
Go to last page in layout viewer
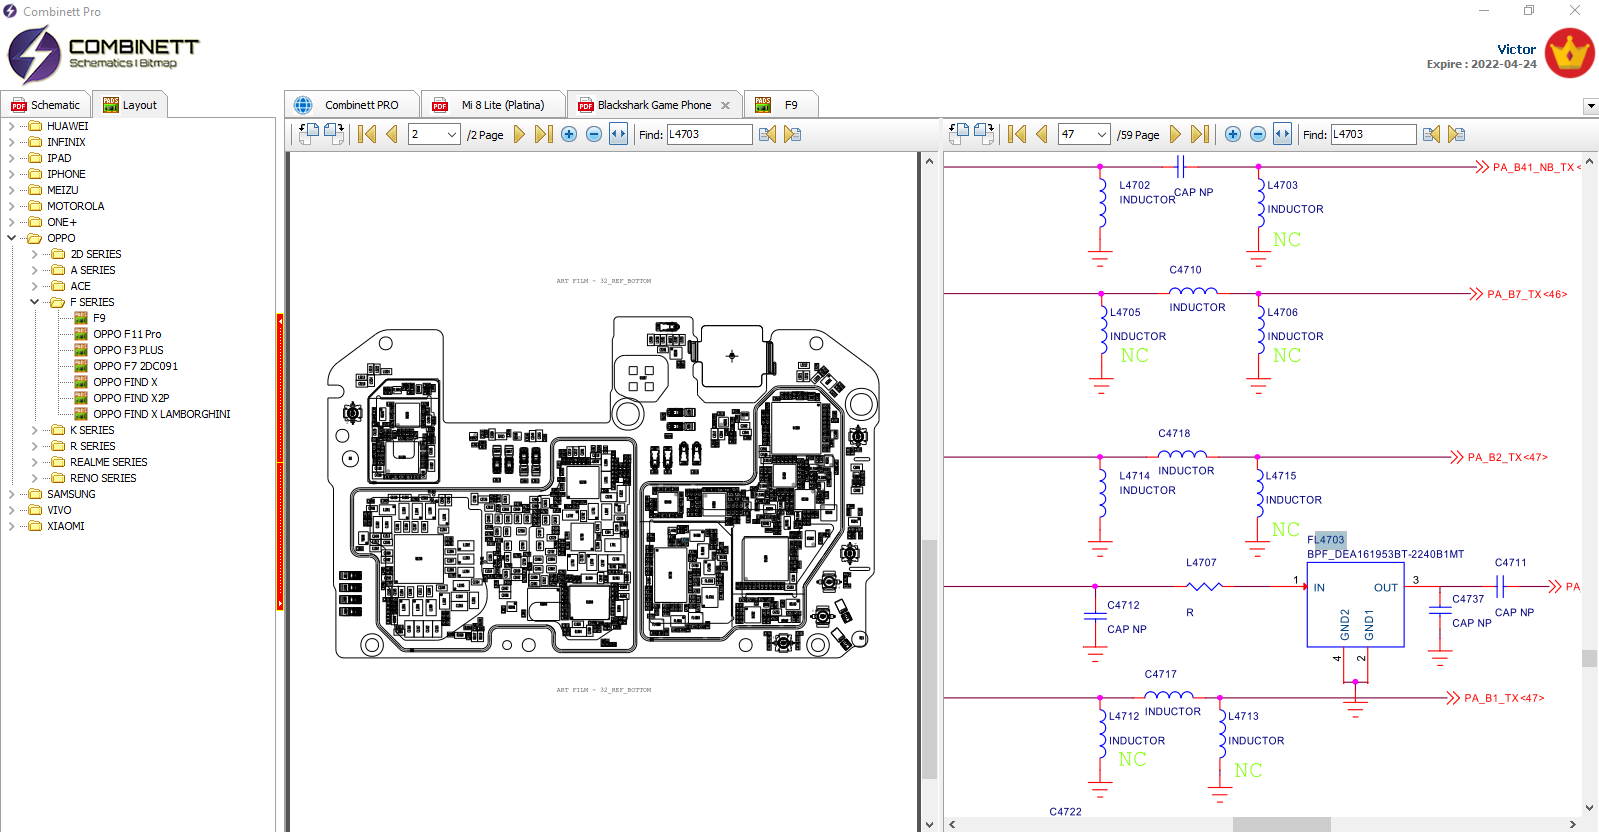tap(543, 134)
